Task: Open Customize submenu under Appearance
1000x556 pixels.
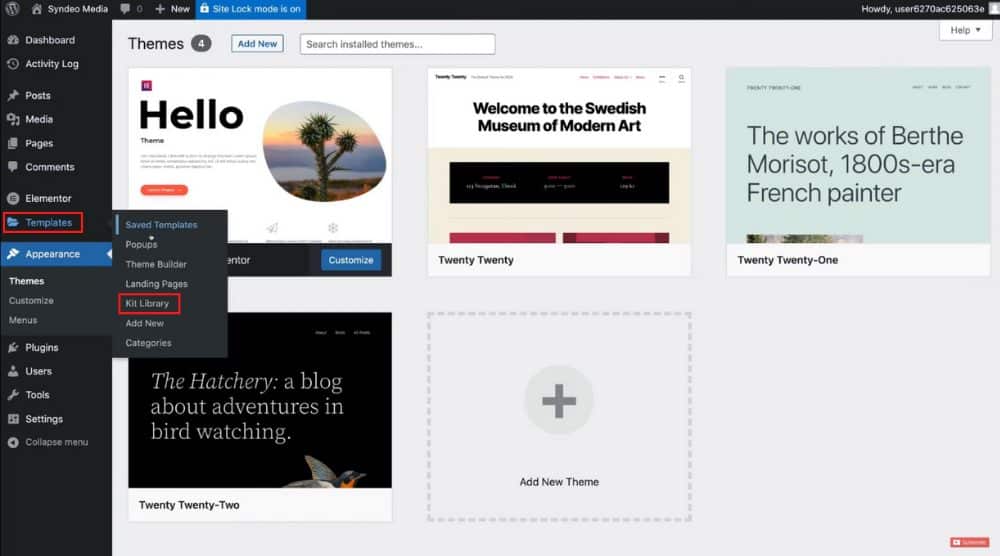Action: pyautogui.click(x=31, y=300)
